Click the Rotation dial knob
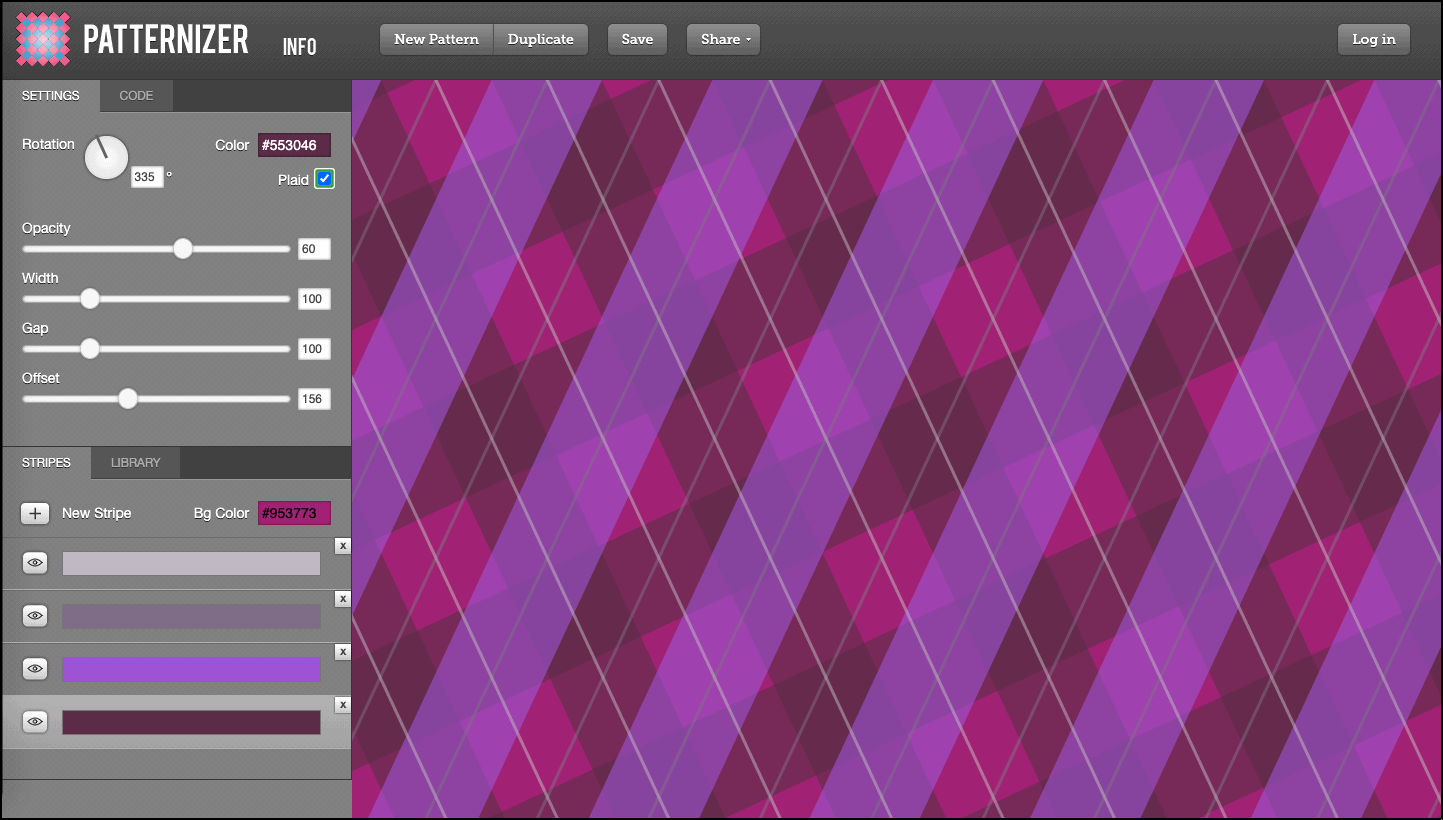Screen dimensions: 1443x820 point(106,157)
